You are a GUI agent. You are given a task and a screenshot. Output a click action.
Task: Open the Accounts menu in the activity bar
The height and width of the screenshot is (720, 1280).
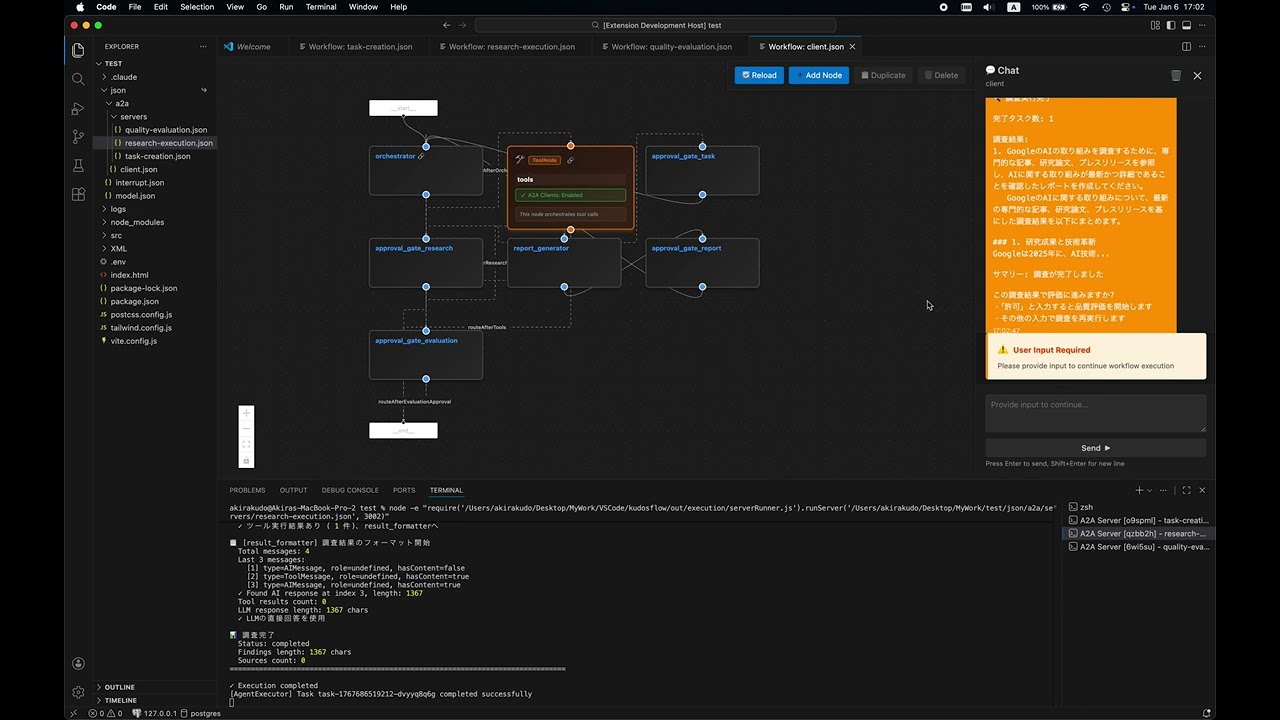click(x=78, y=663)
